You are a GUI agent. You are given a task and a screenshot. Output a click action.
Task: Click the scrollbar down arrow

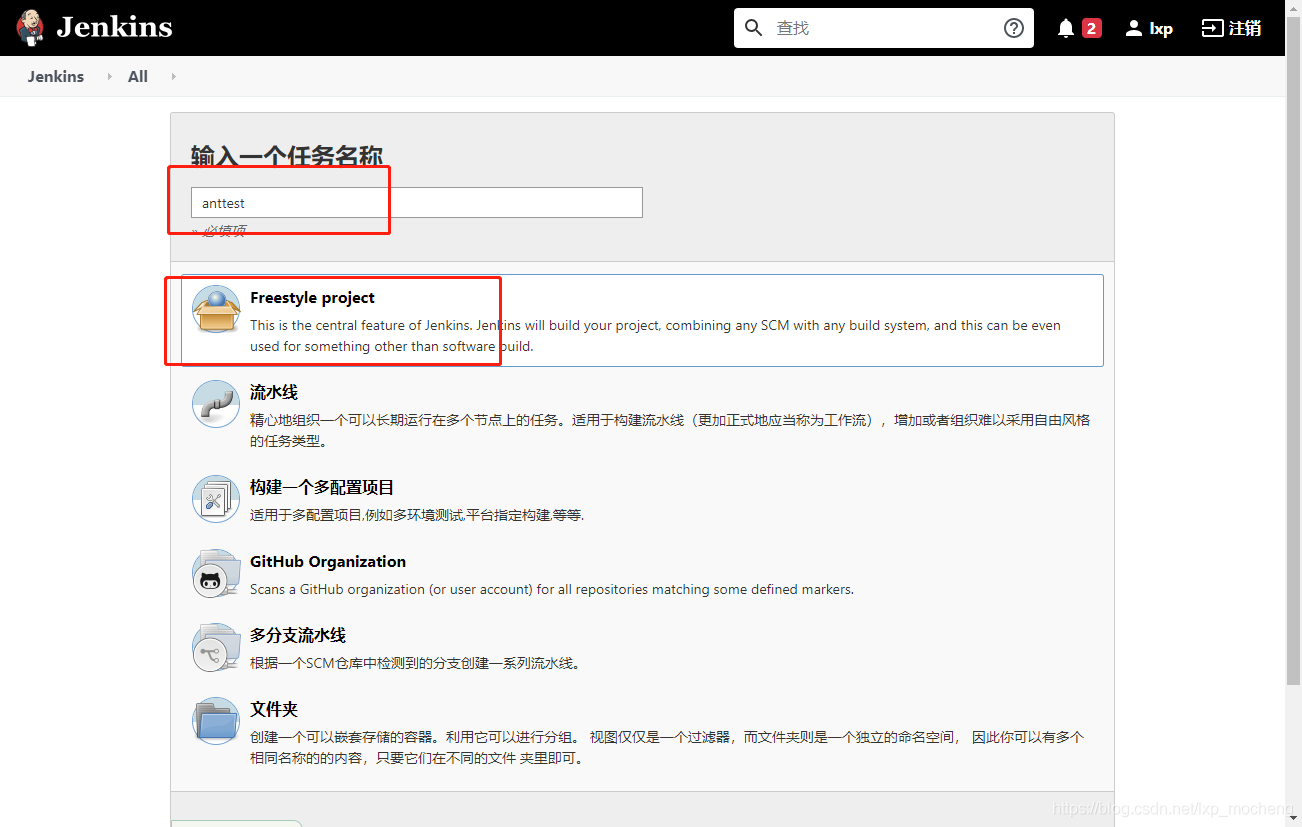click(x=1293, y=819)
